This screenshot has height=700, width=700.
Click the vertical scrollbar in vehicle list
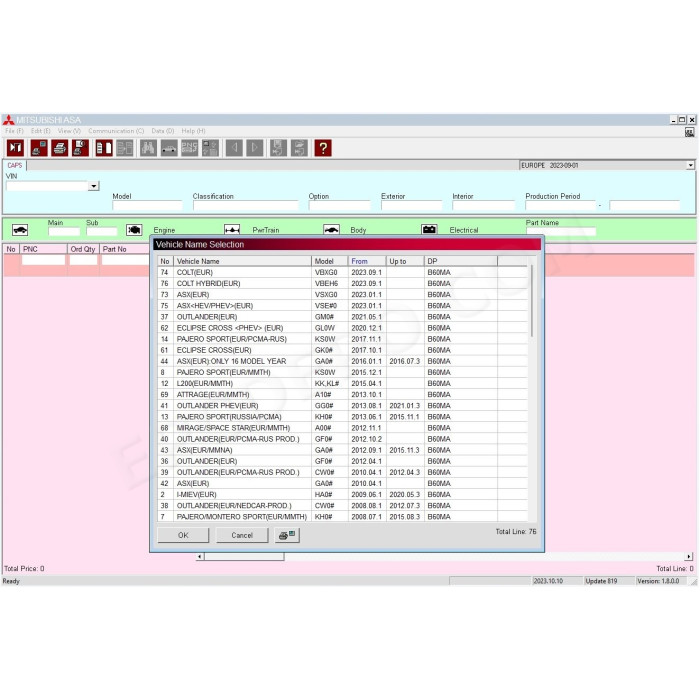(x=532, y=301)
